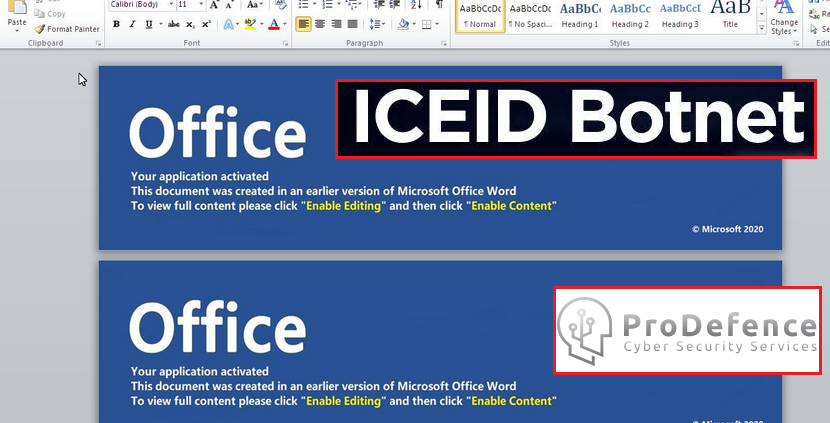Screen dimensions: 830x423
Task: Select the No Spacing style
Action: pyautogui.click(x=530, y=16)
